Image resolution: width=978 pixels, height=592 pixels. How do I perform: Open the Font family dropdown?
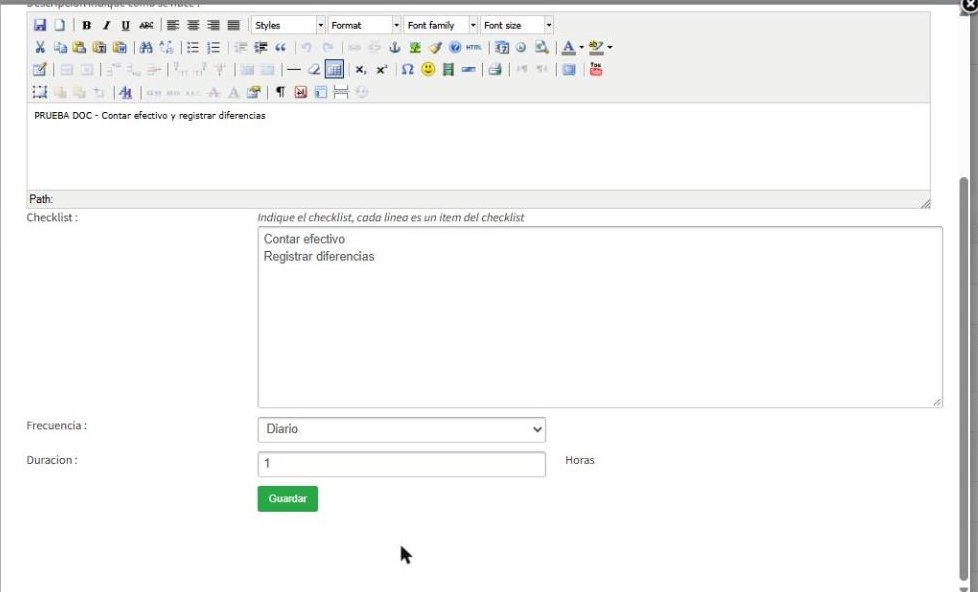point(441,26)
